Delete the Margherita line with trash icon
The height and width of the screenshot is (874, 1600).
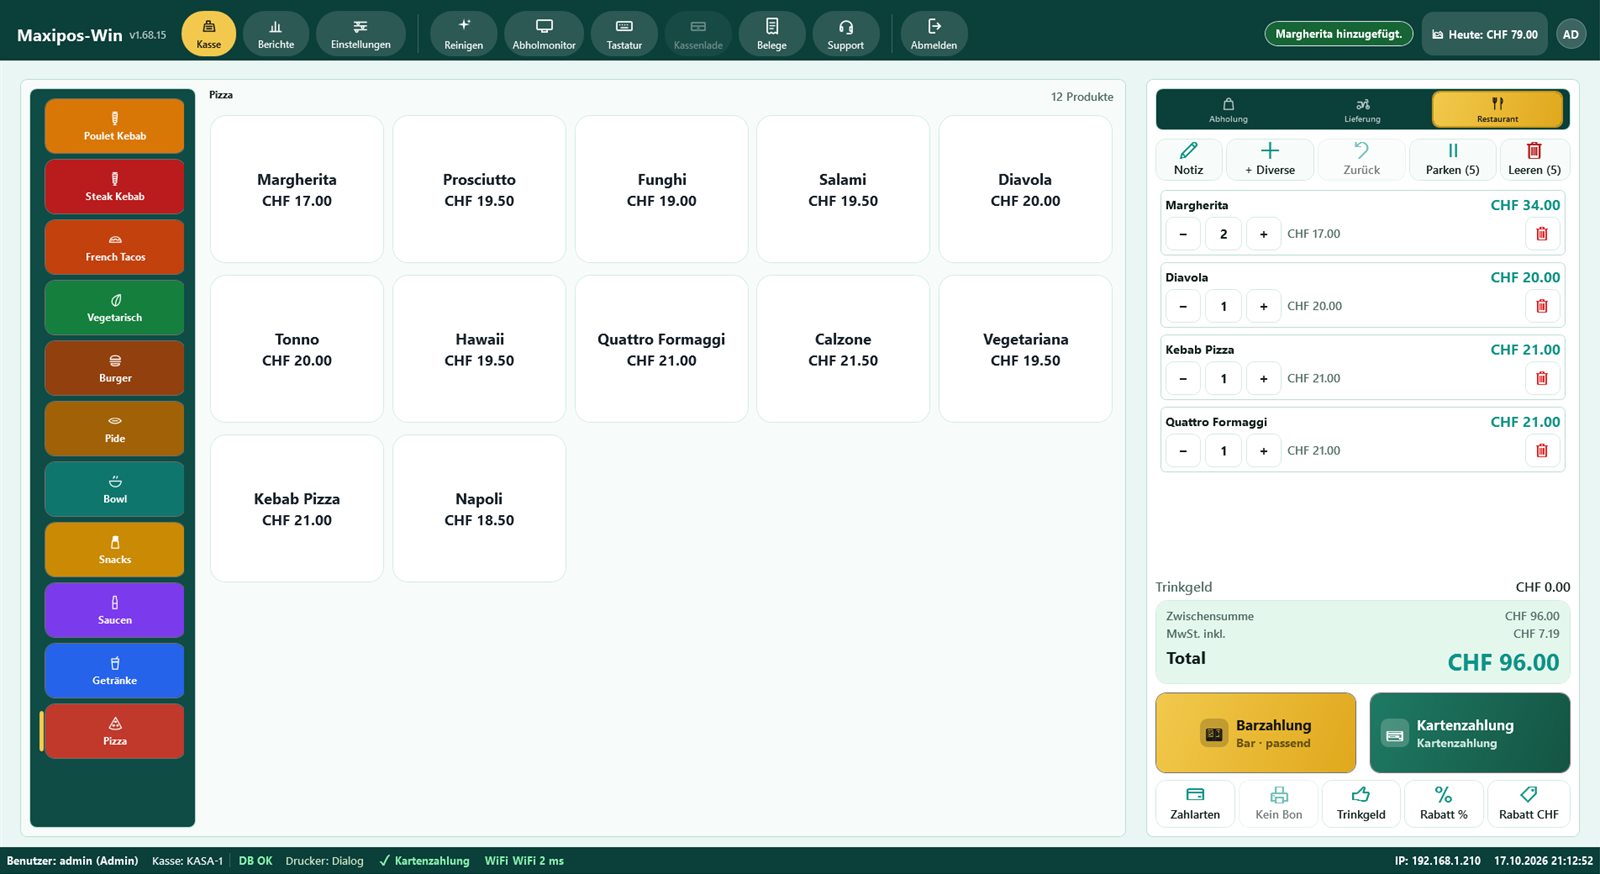pos(1542,234)
